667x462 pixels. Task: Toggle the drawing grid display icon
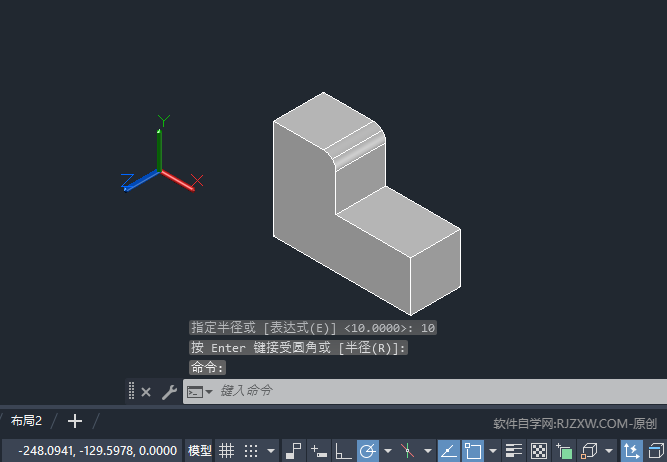coord(226,451)
